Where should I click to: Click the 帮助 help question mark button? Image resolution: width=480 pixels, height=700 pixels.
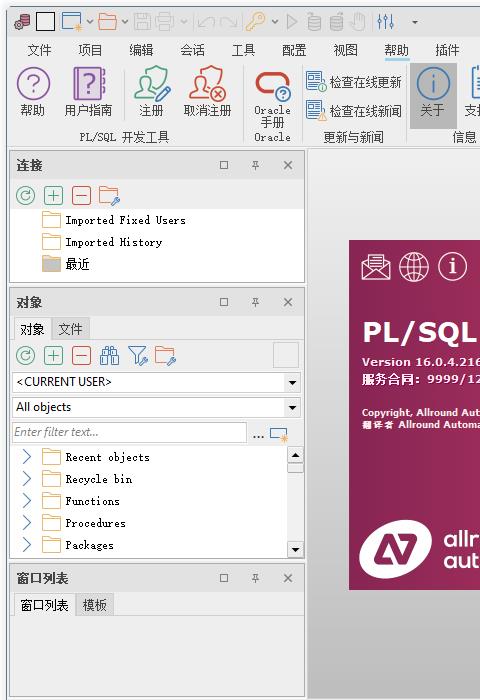(33, 92)
